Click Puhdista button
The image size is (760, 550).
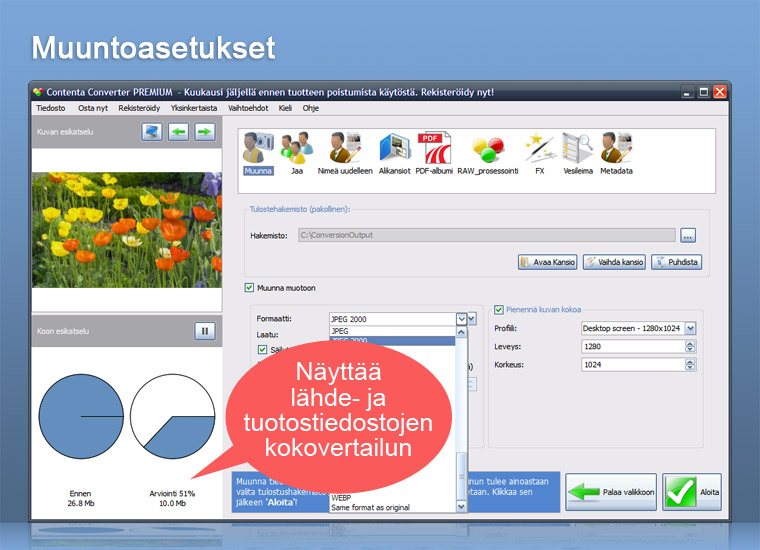(676, 262)
